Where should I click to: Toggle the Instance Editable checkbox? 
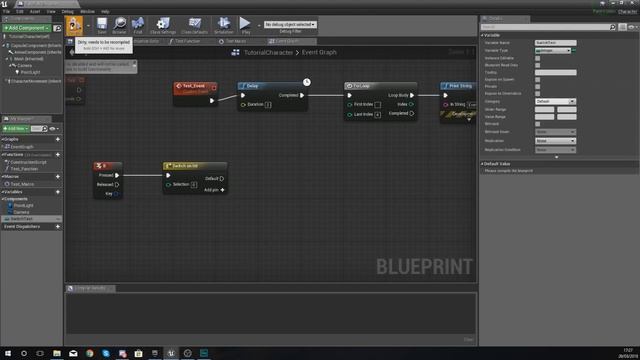pos(538,58)
